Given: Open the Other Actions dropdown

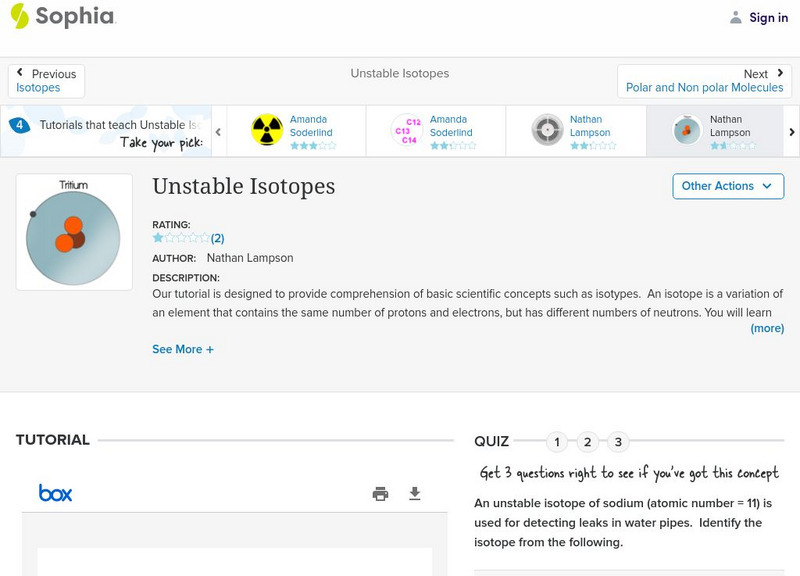Looking at the screenshot, I should (x=727, y=186).
